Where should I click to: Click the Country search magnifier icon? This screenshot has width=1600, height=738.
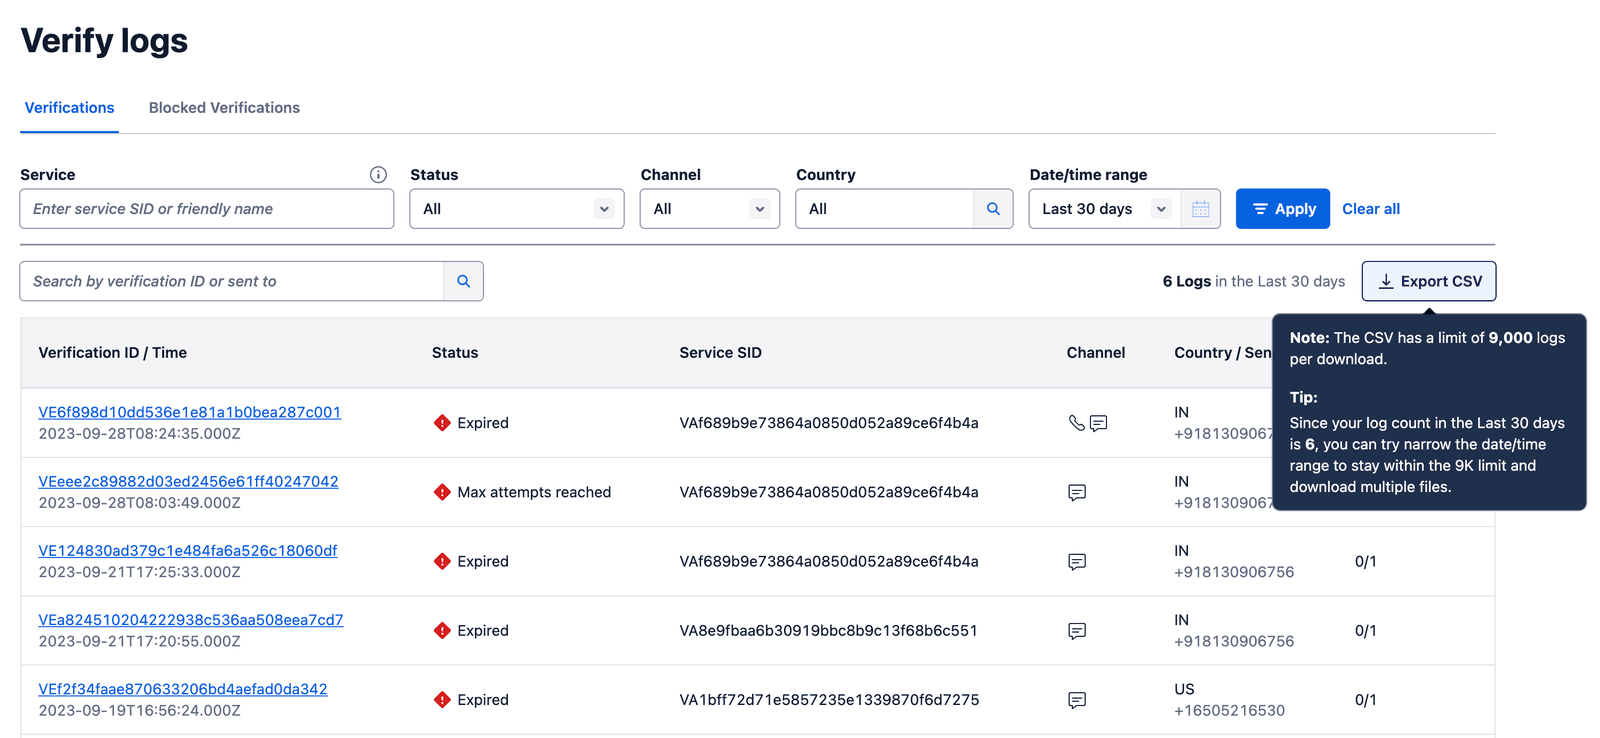tap(993, 209)
